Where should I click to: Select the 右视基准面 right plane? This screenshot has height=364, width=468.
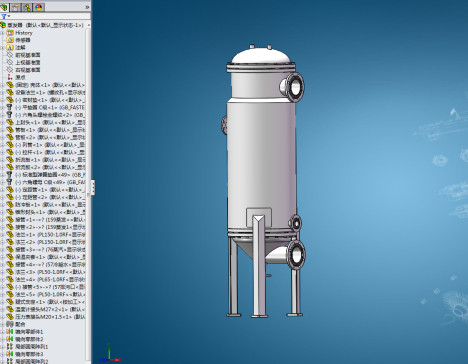click(28, 70)
